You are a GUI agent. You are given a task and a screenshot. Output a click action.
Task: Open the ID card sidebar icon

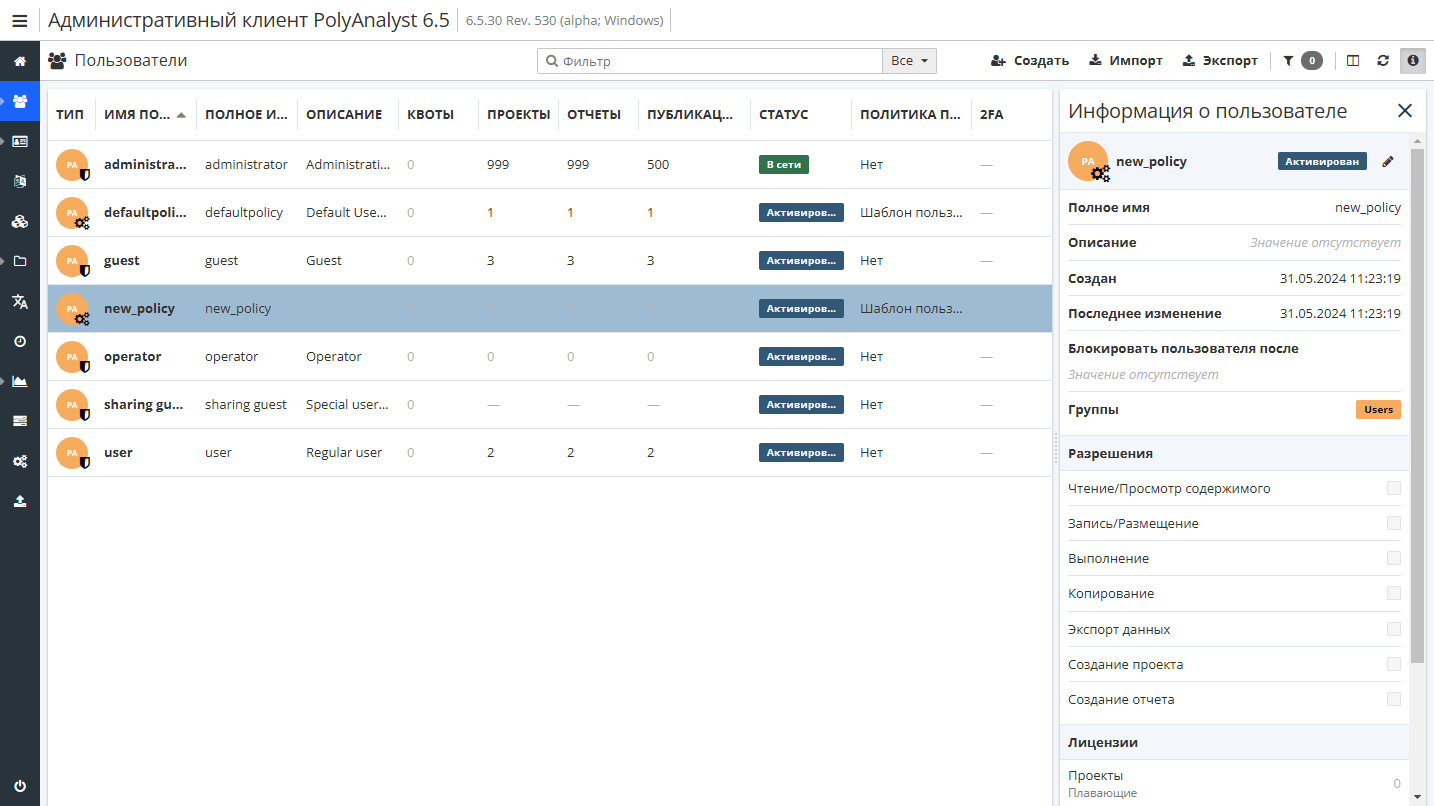pyautogui.click(x=20, y=141)
